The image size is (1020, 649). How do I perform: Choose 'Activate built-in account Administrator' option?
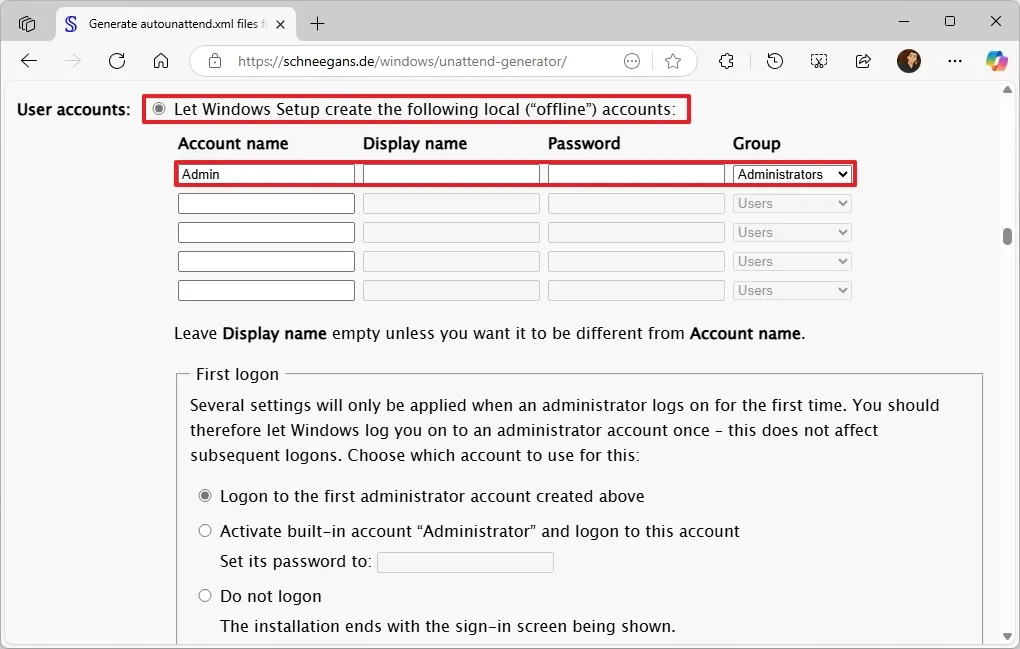pyautogui.click(x=205, y=530)
